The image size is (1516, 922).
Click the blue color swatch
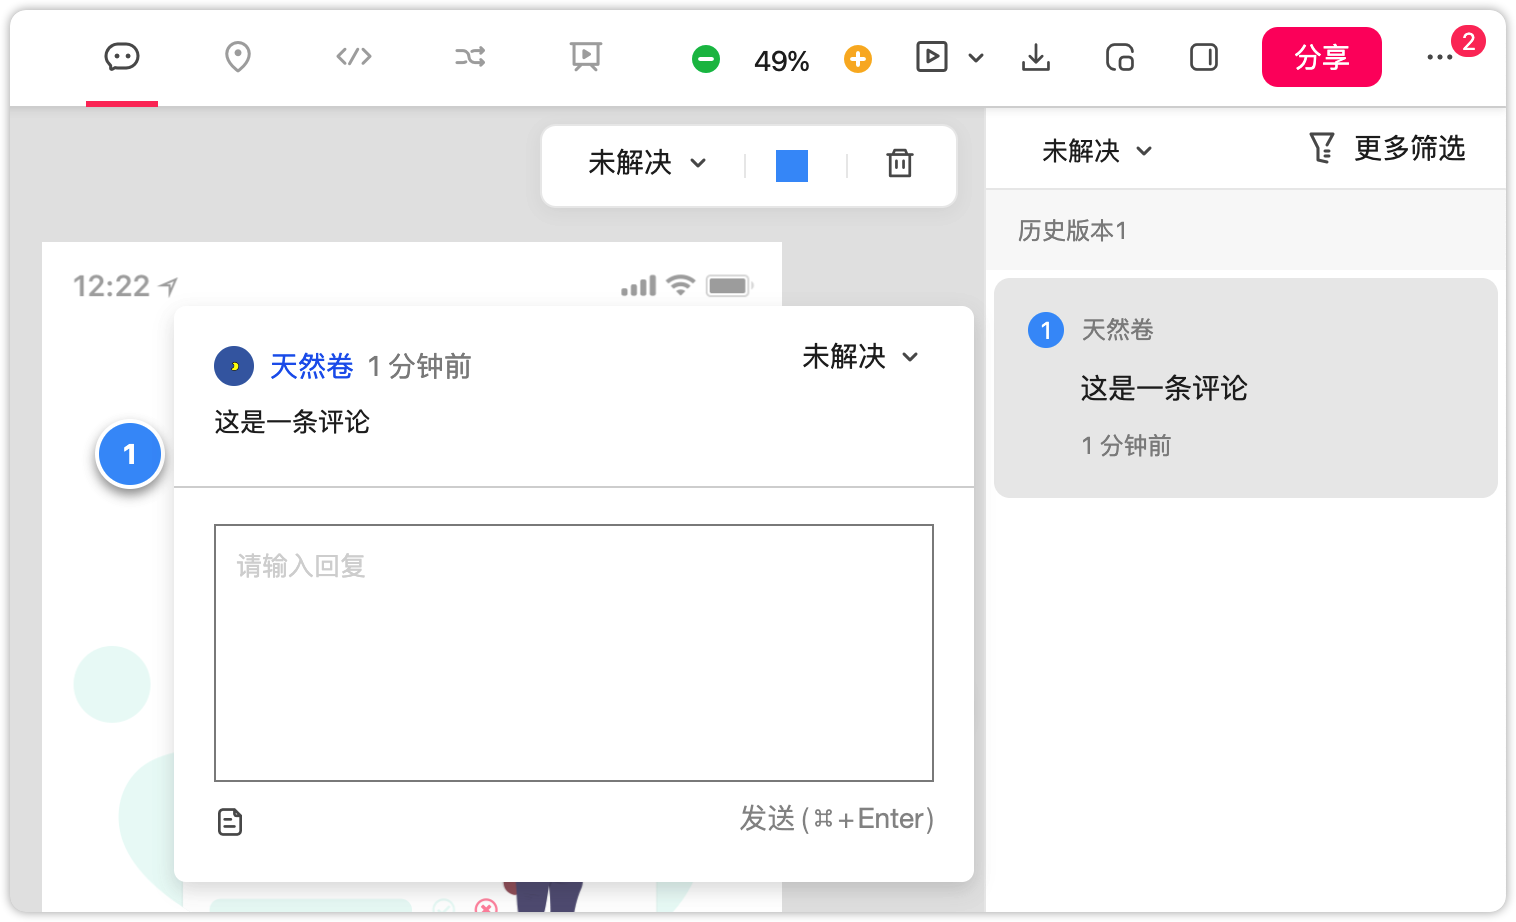click(x=792, y=166)
